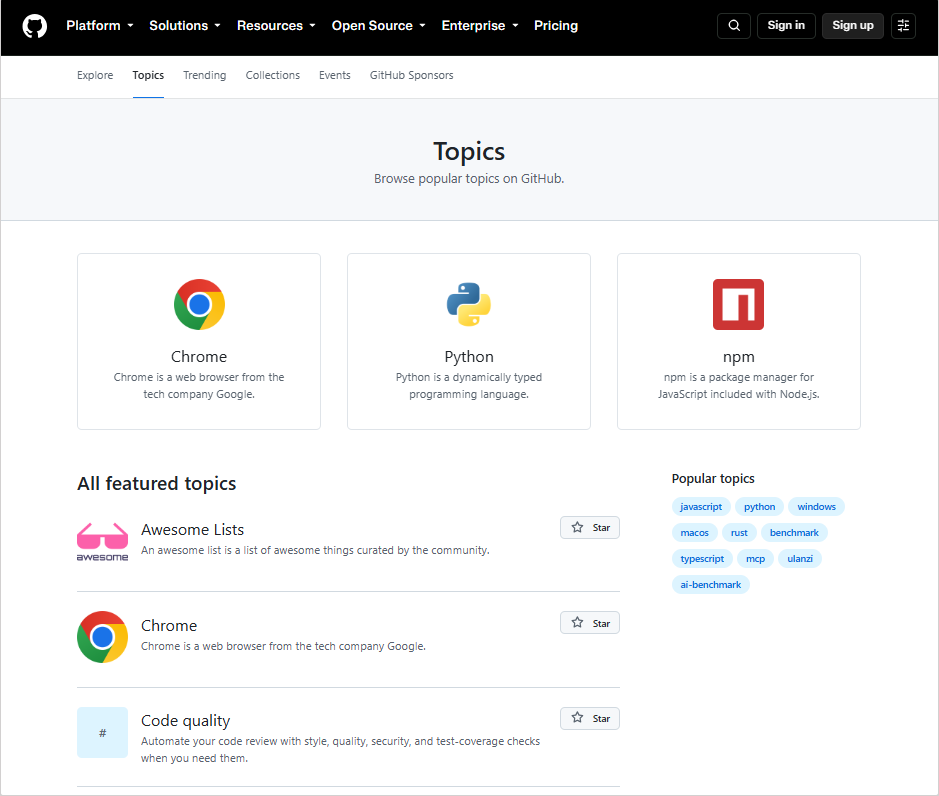Star the Code quality topic

(x=590, y=718)
